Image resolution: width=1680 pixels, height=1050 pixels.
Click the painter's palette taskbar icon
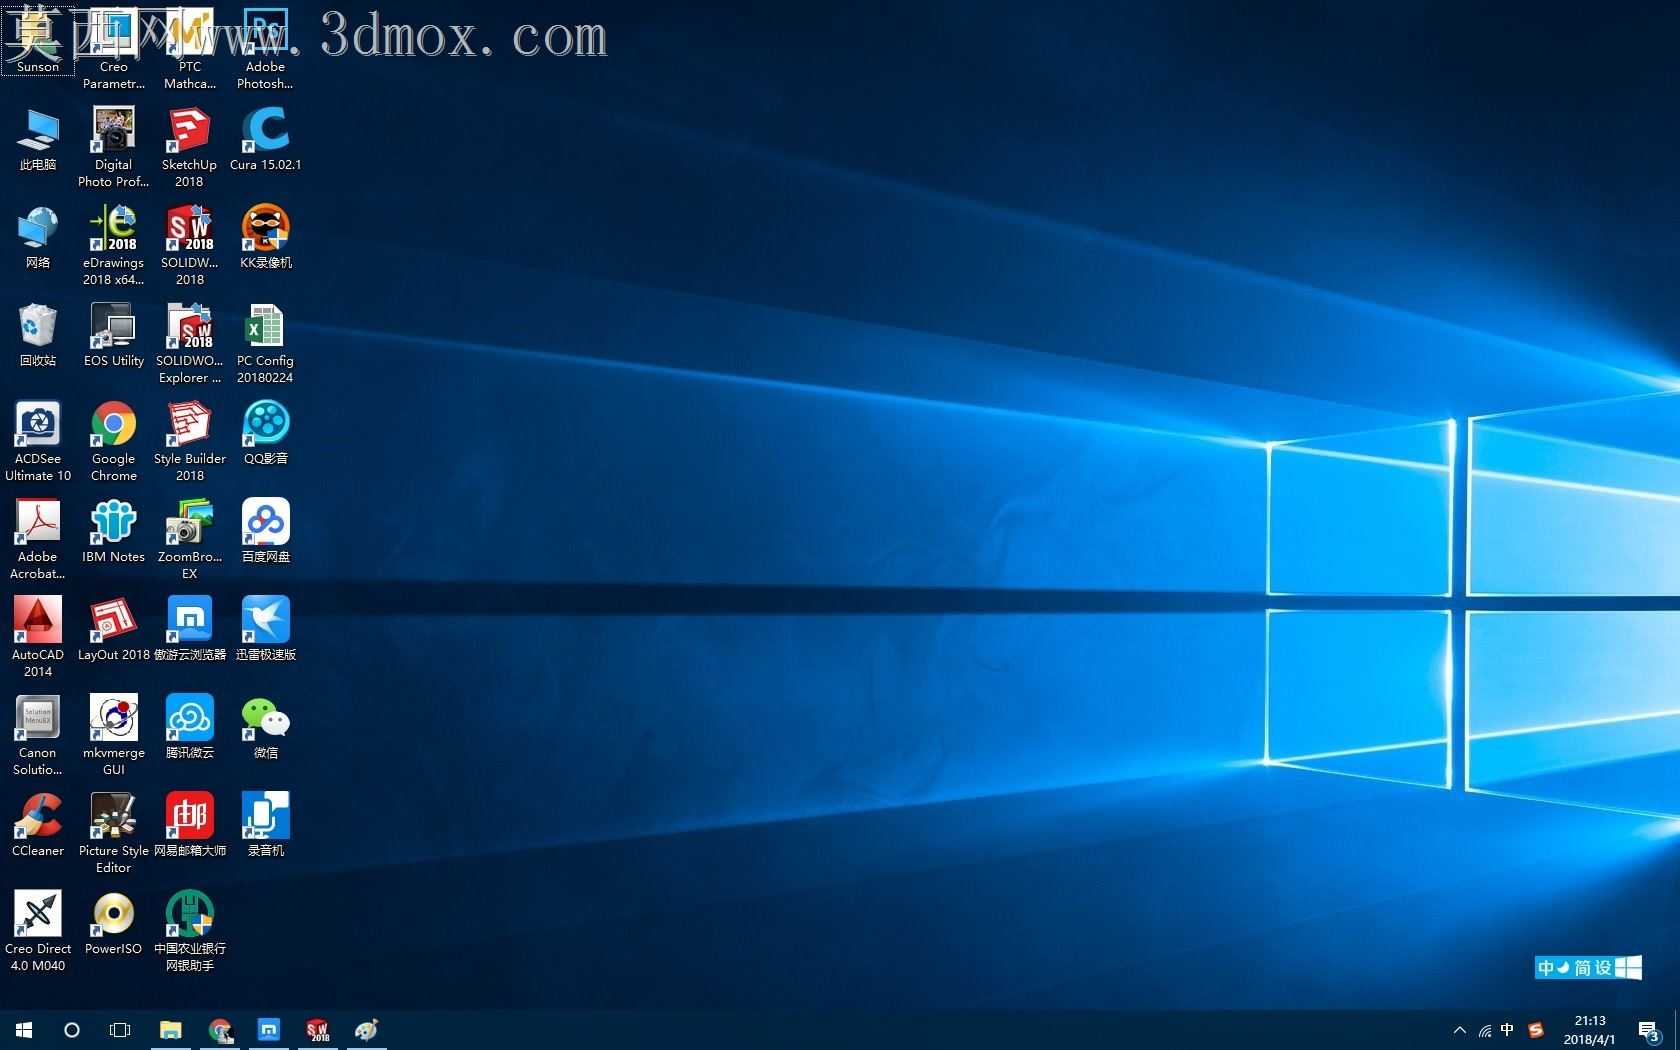tap(367, 1030)
